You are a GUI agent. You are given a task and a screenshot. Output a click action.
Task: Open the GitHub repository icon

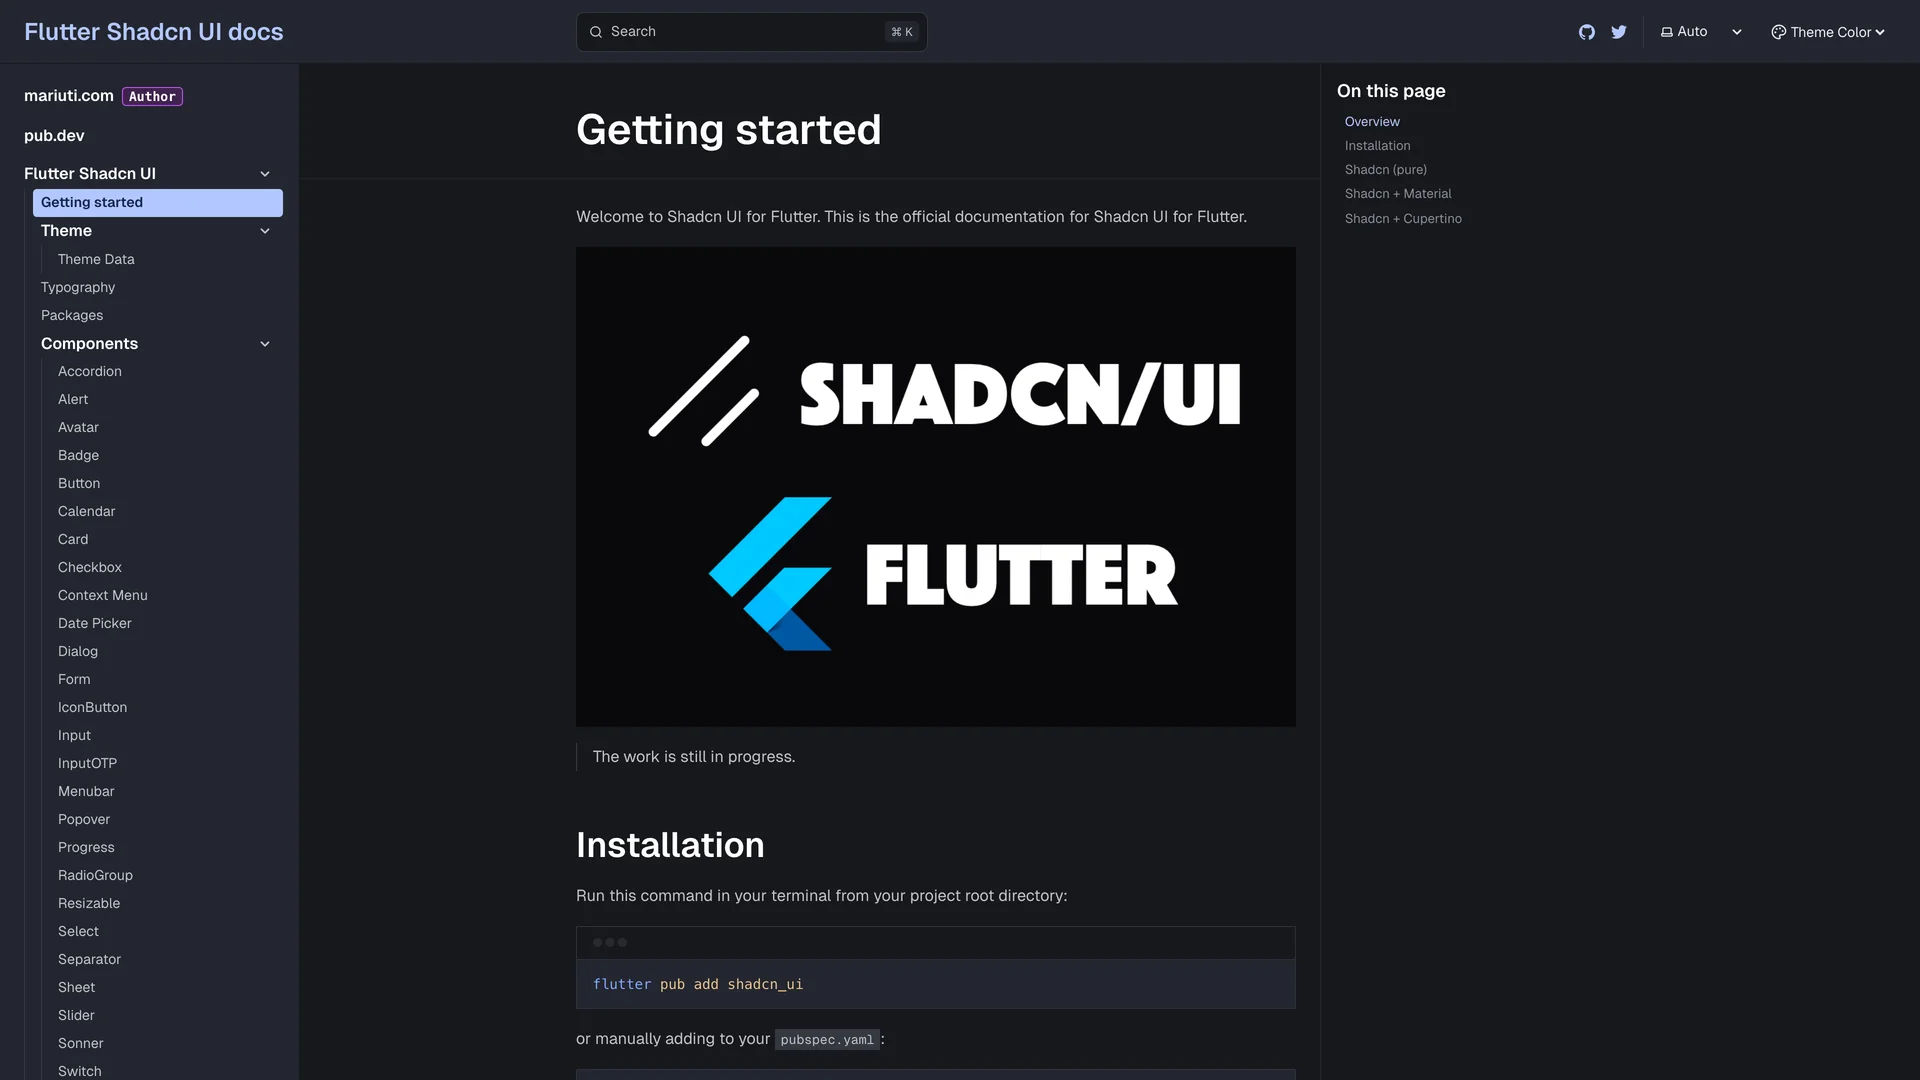point(1587,31)
